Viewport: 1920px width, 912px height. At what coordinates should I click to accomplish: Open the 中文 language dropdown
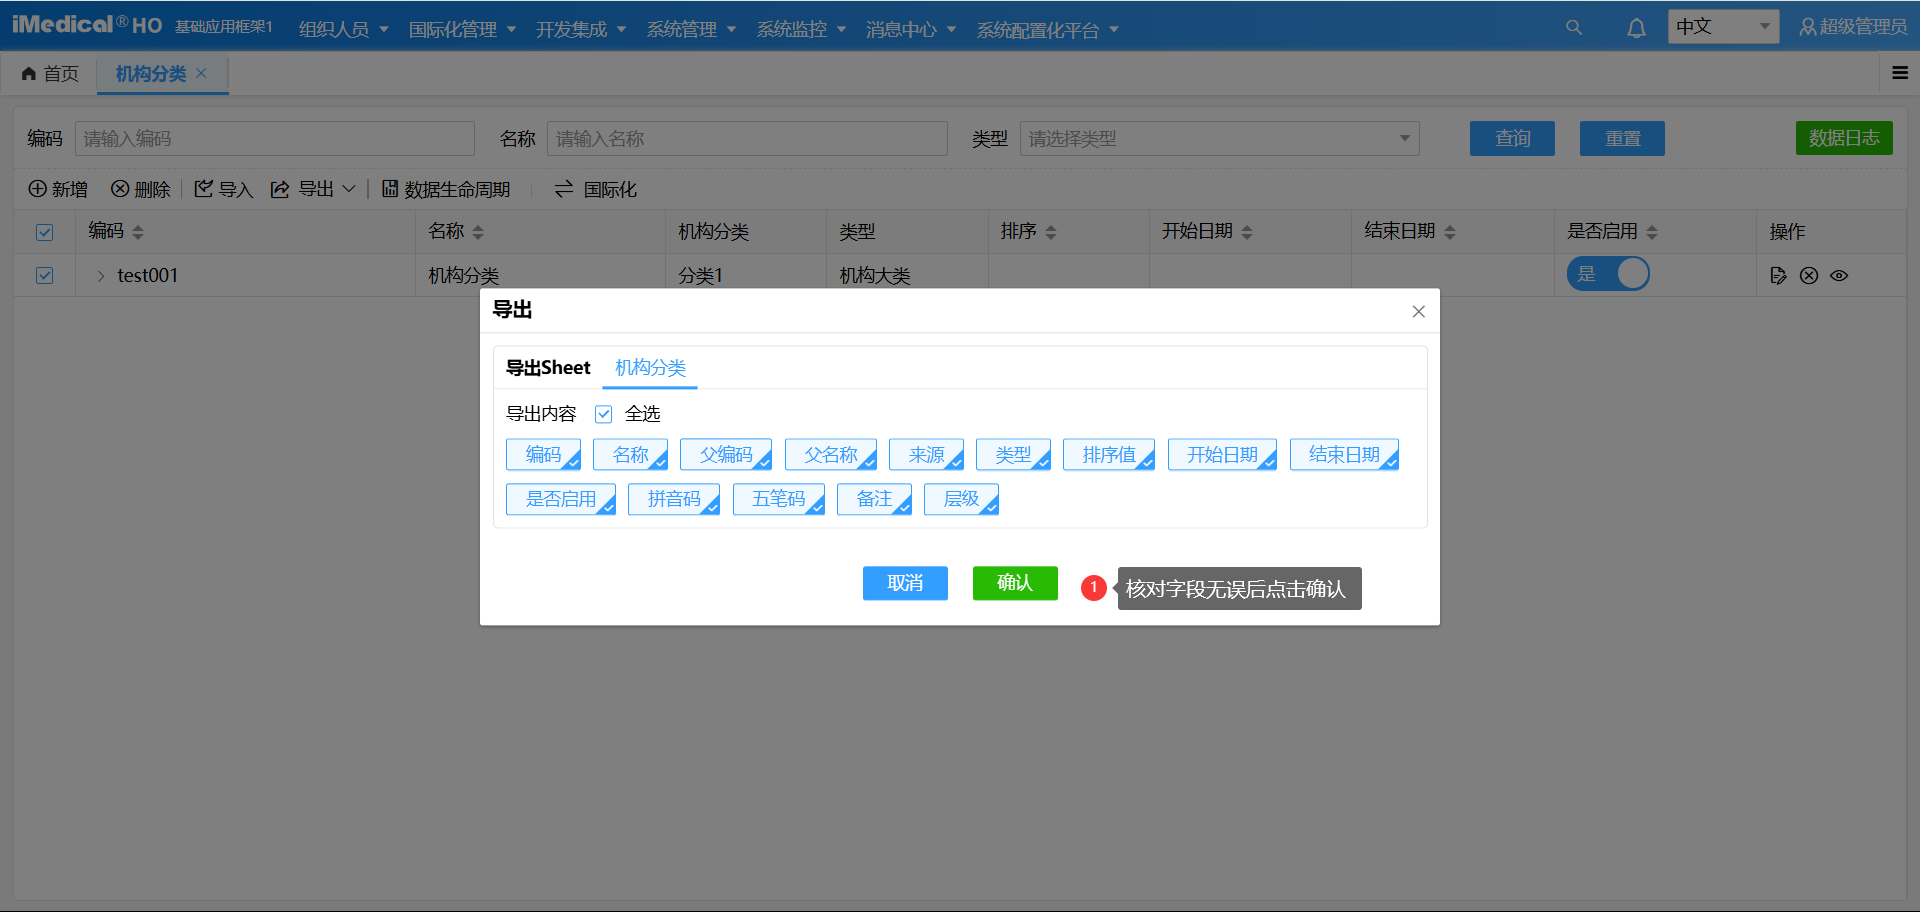coord(1722,27)
